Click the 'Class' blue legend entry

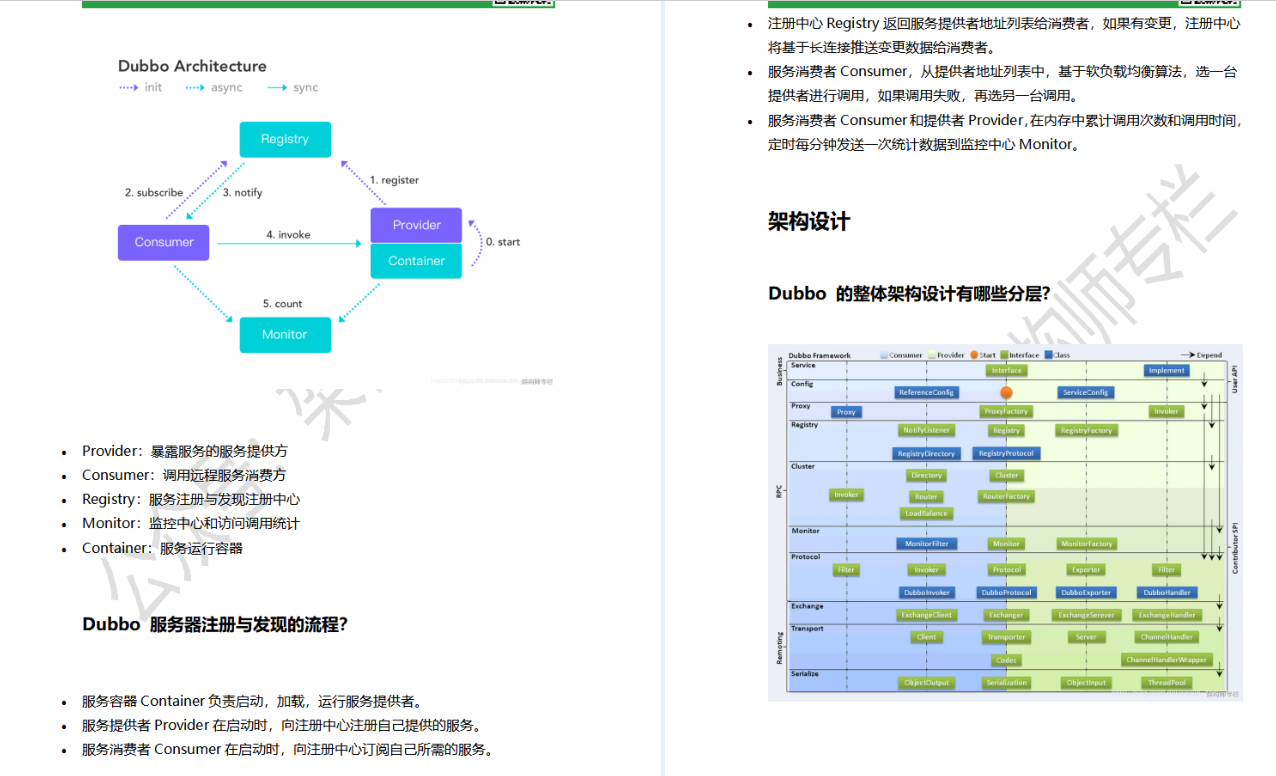[x=1057, y=355]
